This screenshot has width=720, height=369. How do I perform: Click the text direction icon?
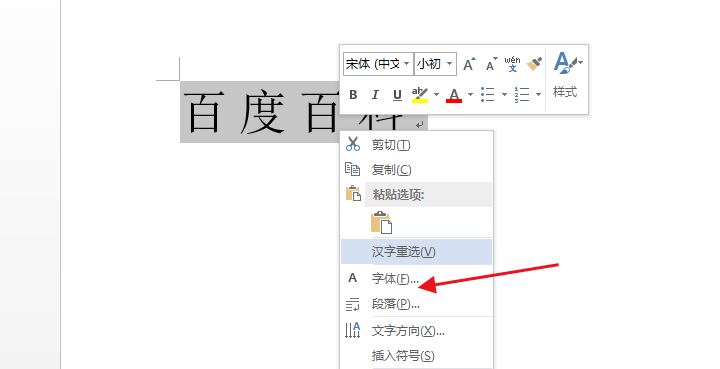[353, 330]
